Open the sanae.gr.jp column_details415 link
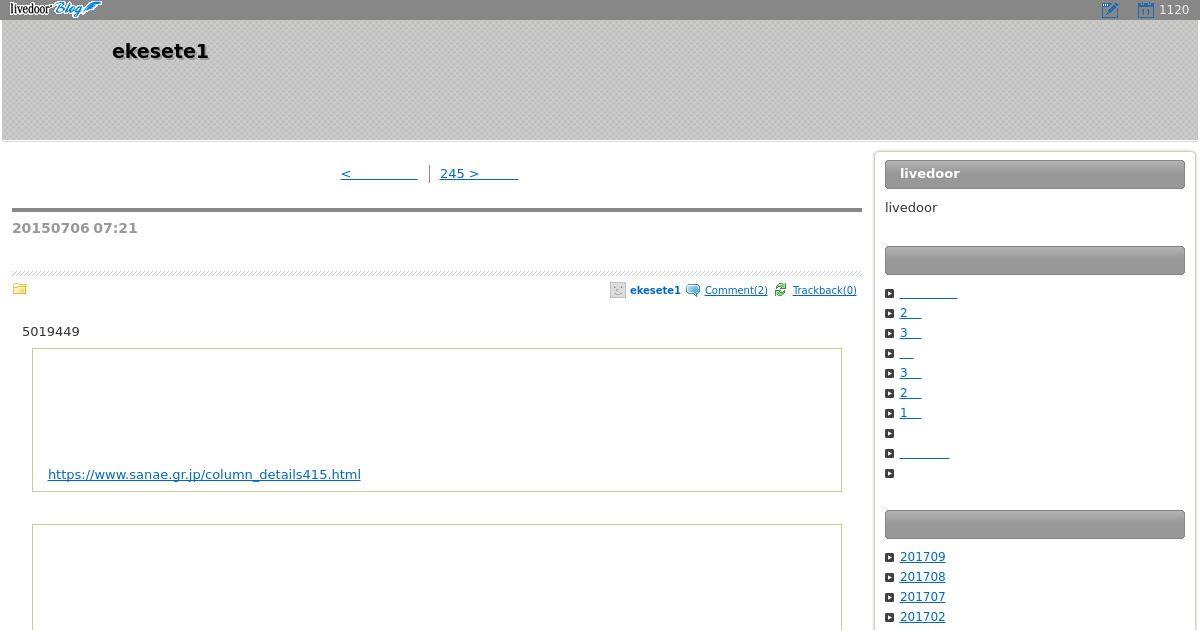 click(204, 475)
